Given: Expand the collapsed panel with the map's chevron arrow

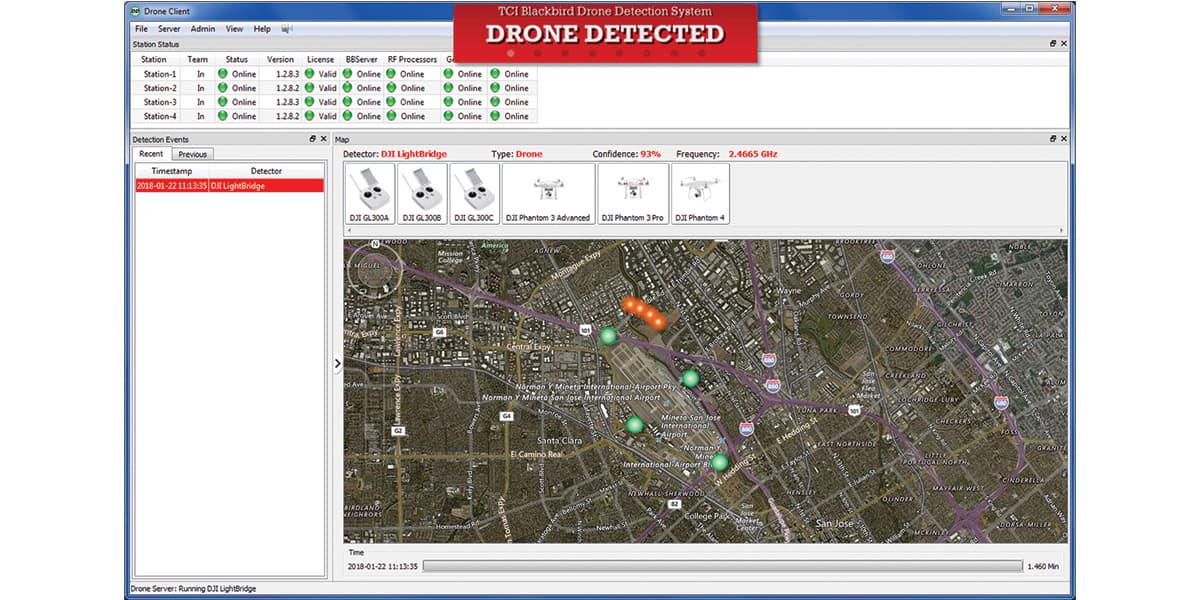Looking at the screenshot, I should tap(337, 364).
